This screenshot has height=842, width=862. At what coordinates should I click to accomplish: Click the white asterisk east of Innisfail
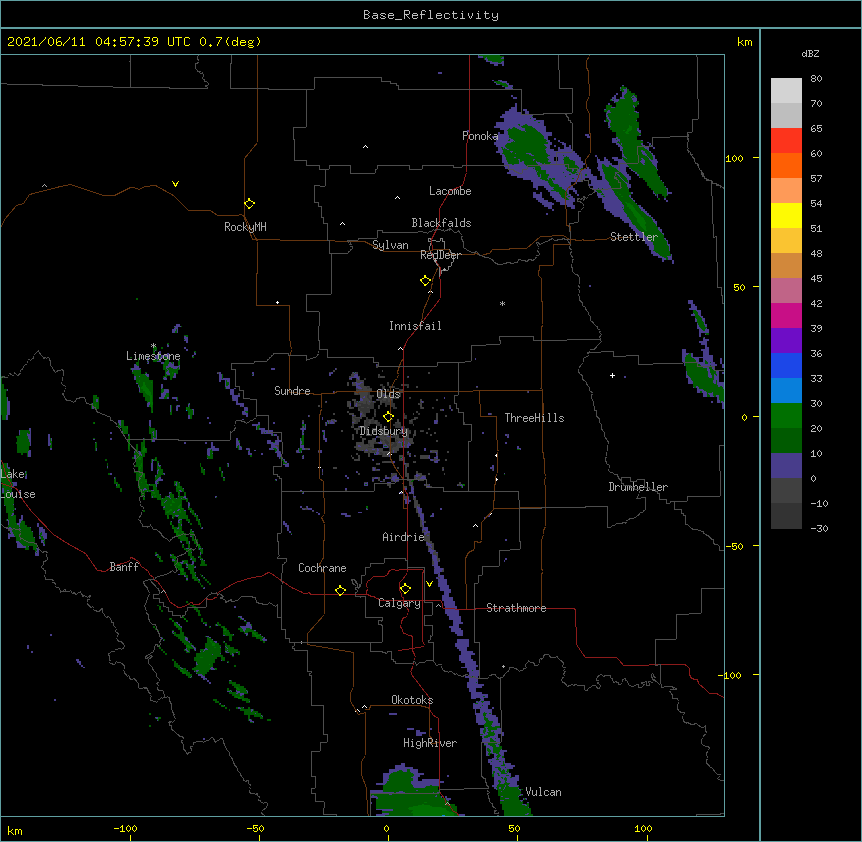[502, 303]
